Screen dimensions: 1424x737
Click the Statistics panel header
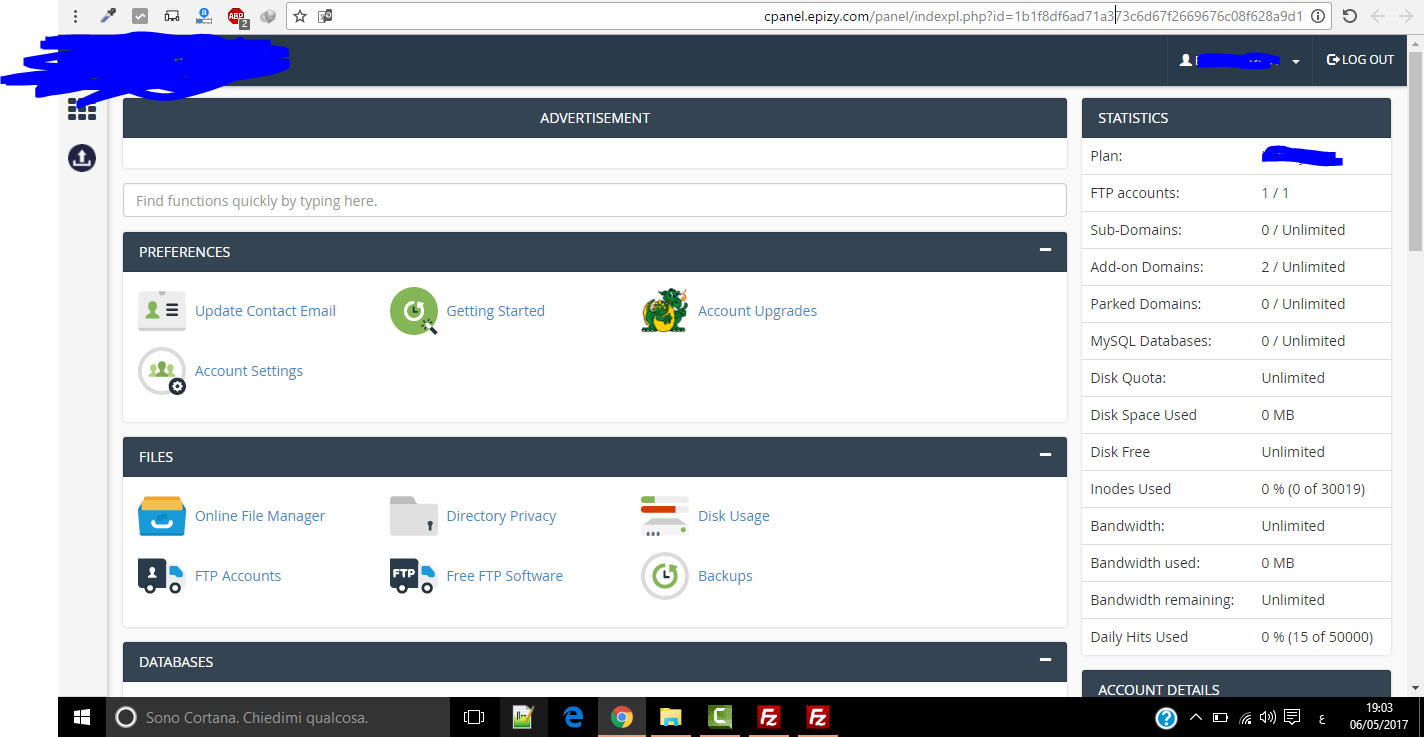(1236, 118)
